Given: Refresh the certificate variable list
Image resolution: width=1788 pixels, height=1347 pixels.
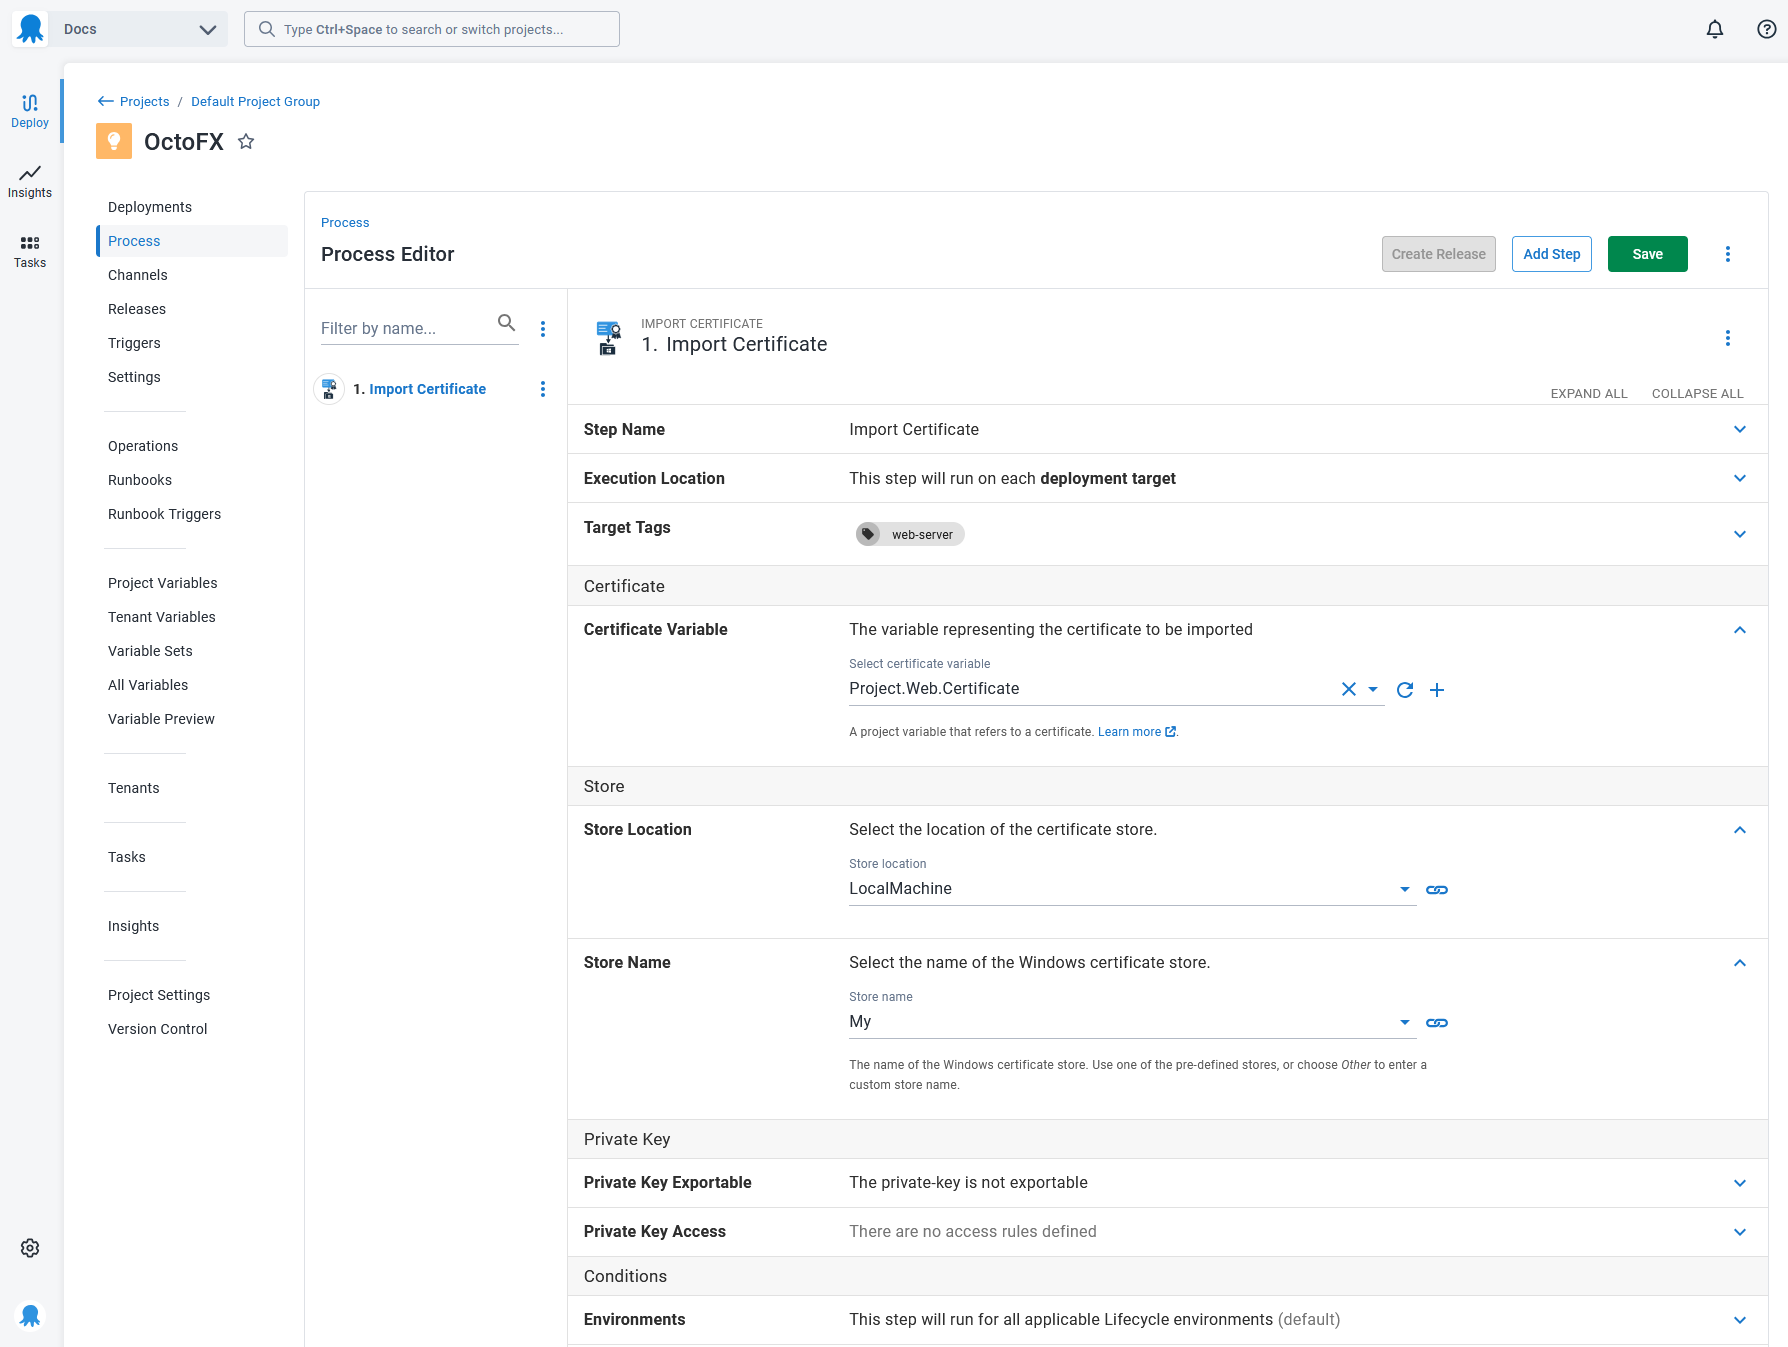Looking at the screenshot, I should (x=1405, y=690).
